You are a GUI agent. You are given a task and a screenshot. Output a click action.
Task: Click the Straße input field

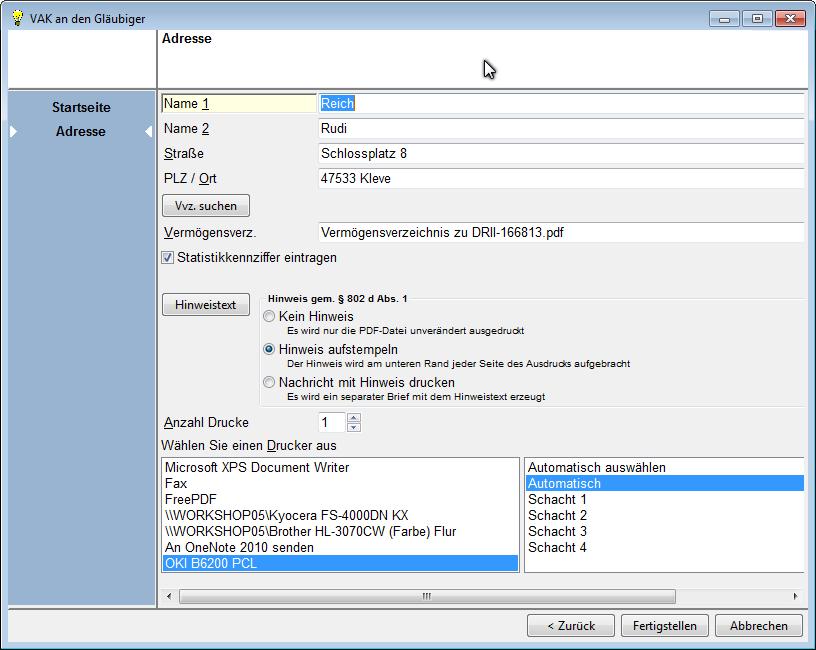(x=560, y=154)
